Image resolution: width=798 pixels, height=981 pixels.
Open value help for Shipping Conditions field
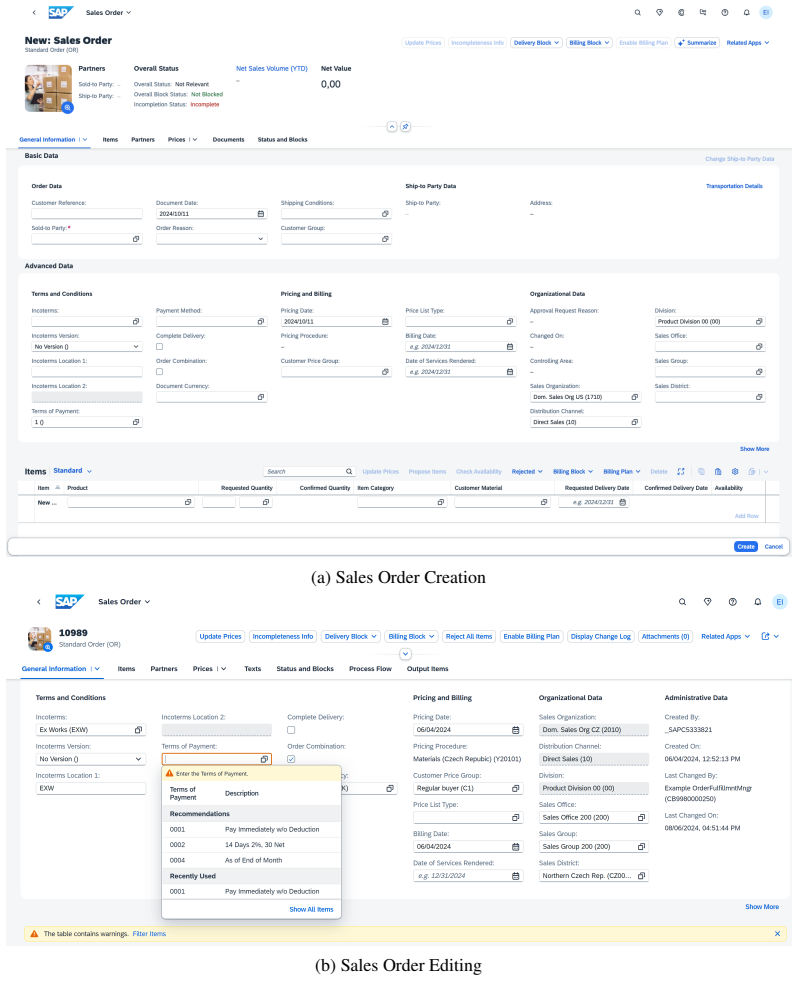click(x=385, y=214)
